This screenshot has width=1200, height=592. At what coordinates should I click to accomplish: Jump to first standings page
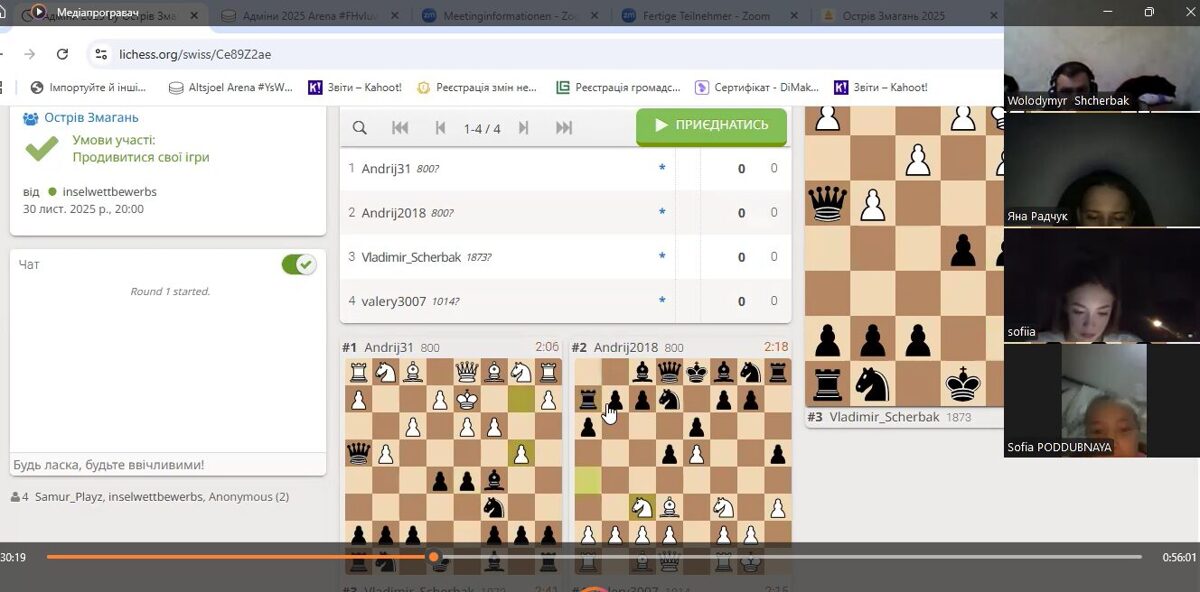(400, 128)
